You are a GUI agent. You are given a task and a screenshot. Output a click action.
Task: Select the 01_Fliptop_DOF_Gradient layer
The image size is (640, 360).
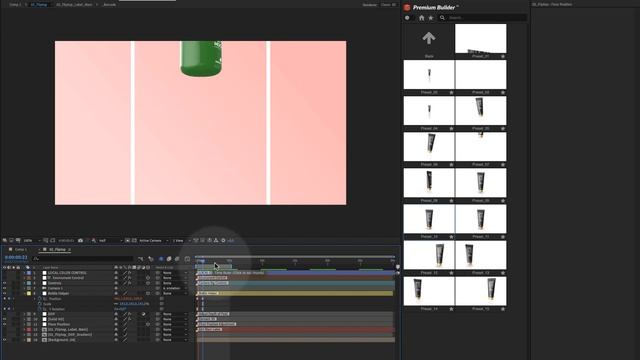pyautogui.click(x=69, y=335)
